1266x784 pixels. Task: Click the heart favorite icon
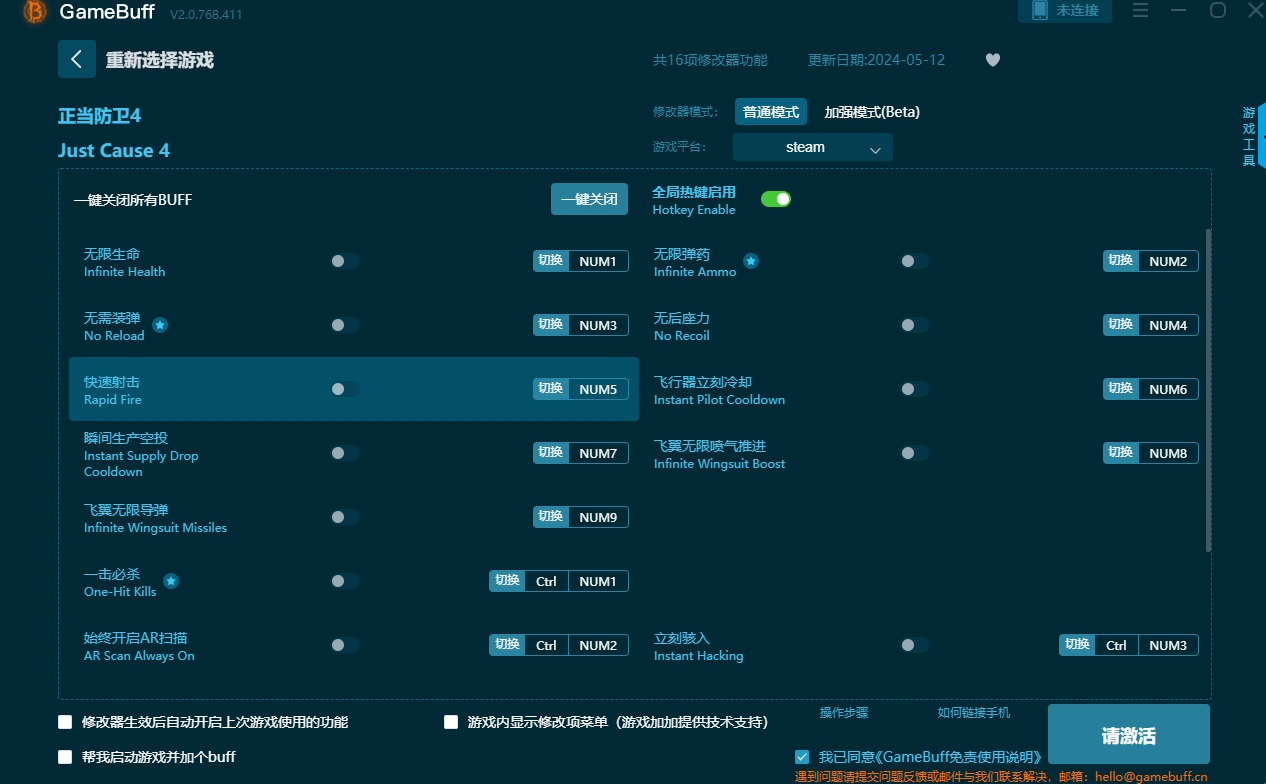993,60
